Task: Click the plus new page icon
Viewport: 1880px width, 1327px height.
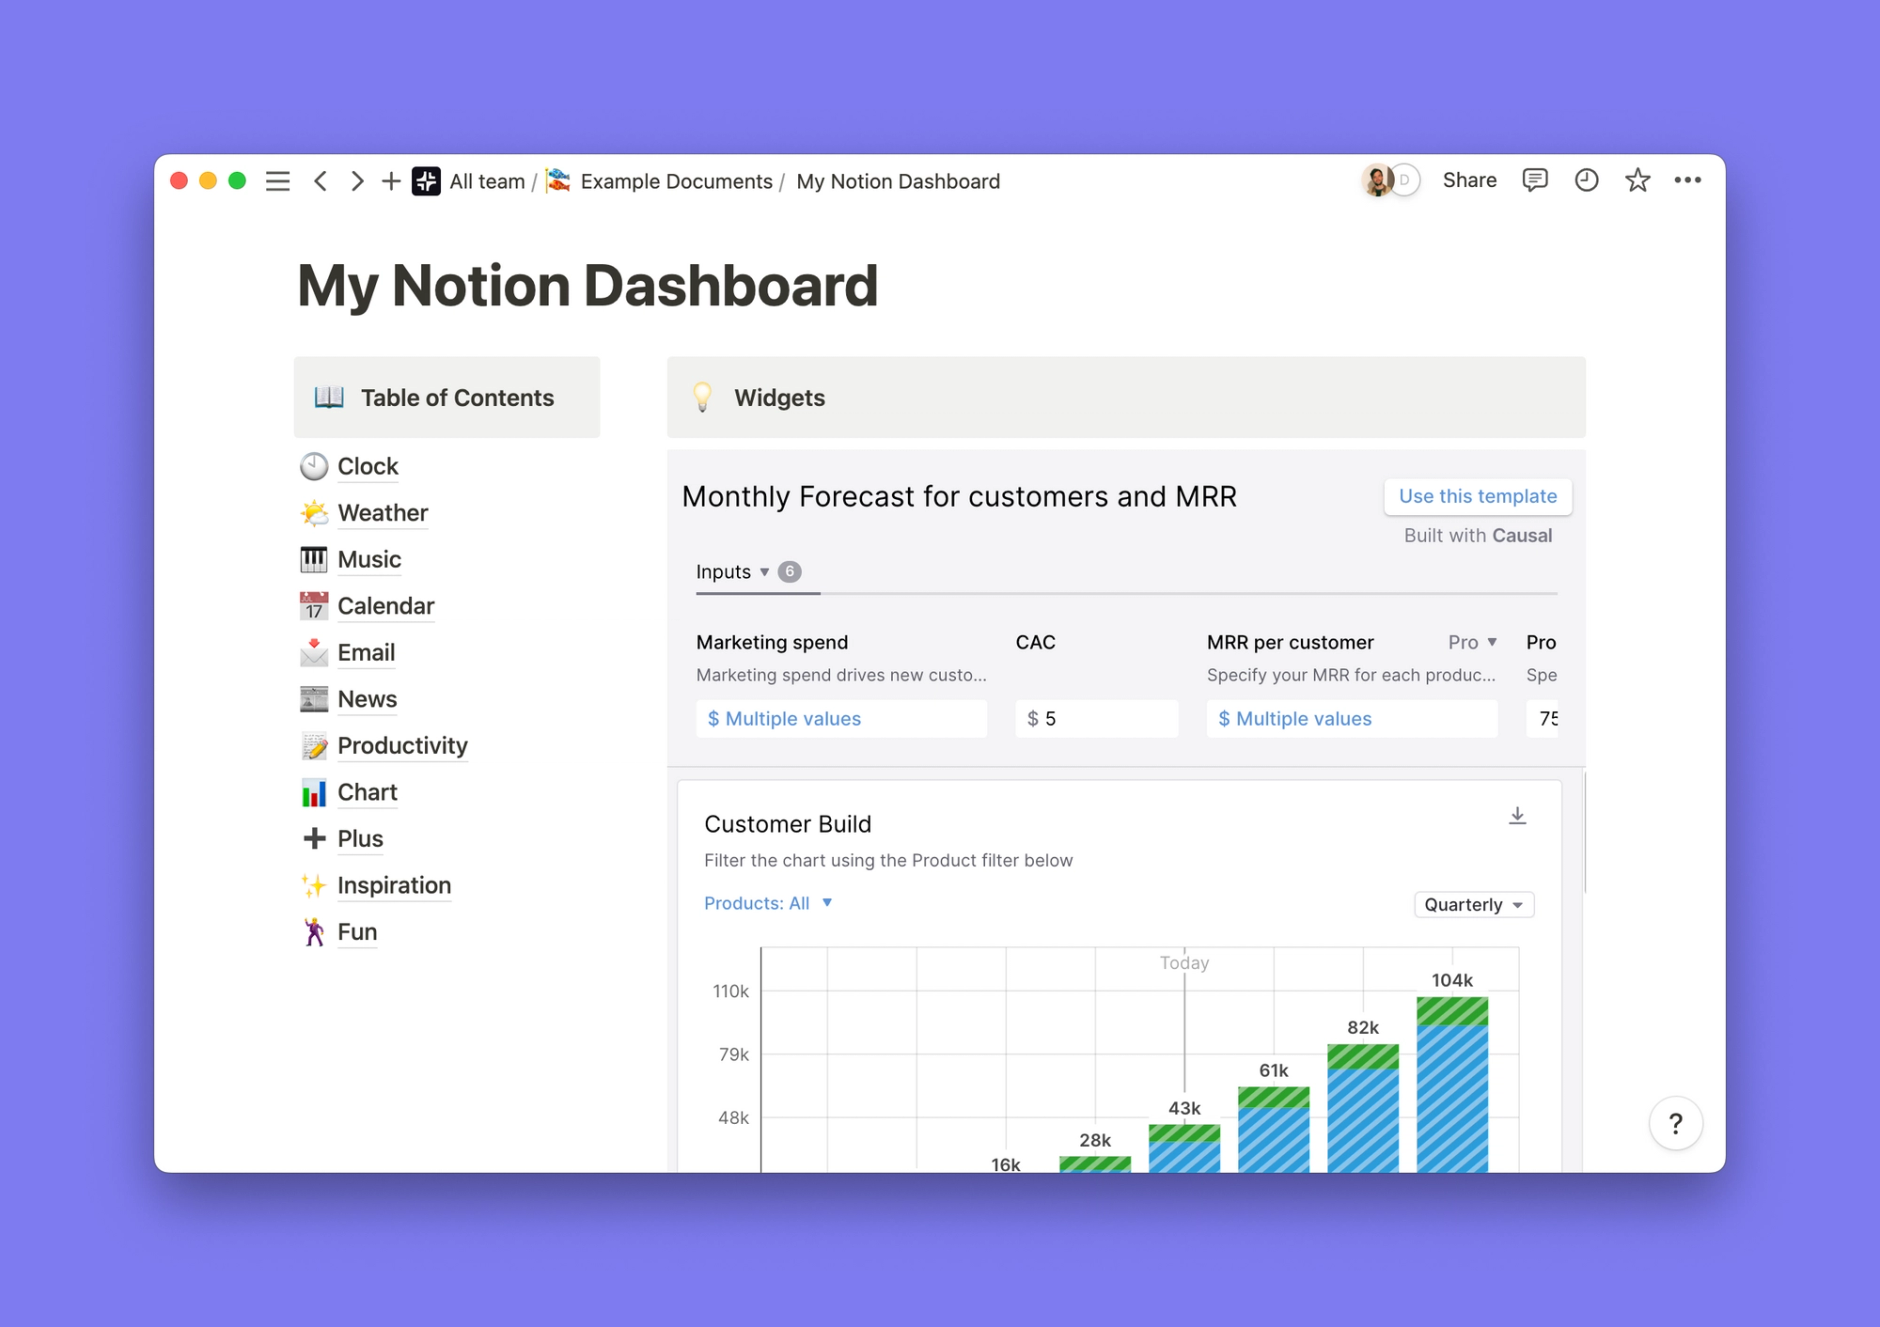Action: point(391,181)
